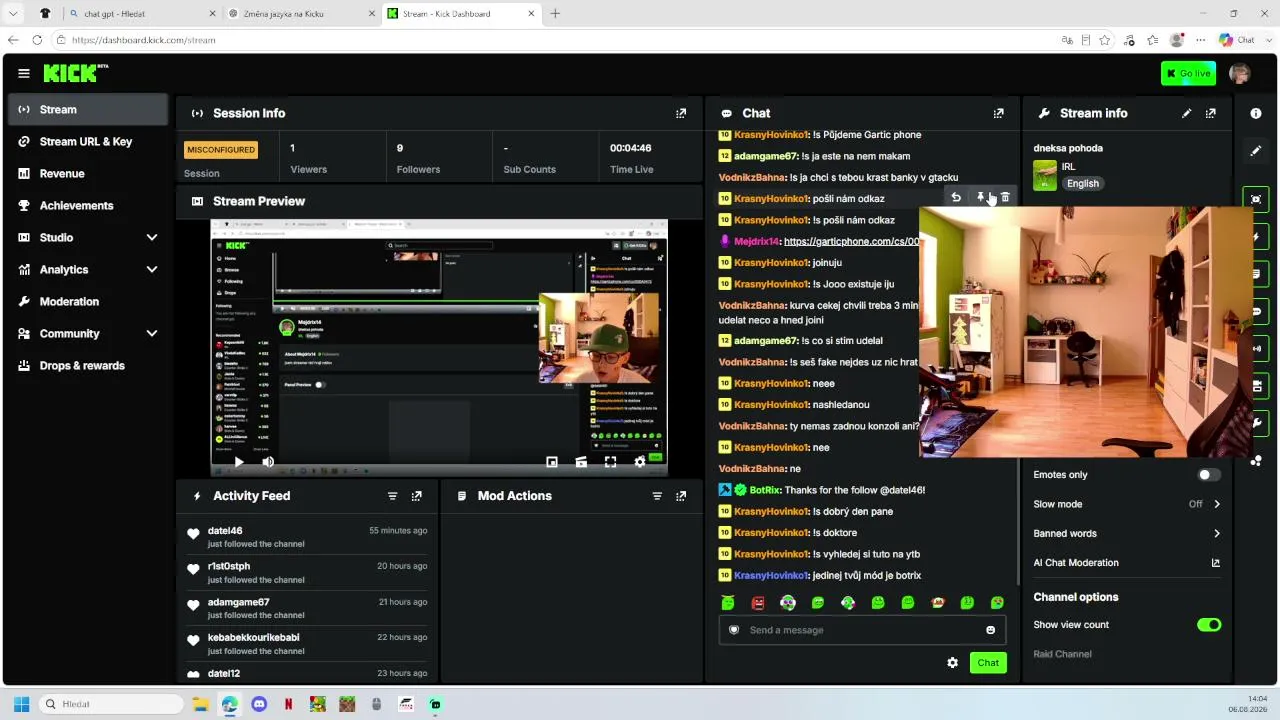Open a new browser tab

[555, 14]
